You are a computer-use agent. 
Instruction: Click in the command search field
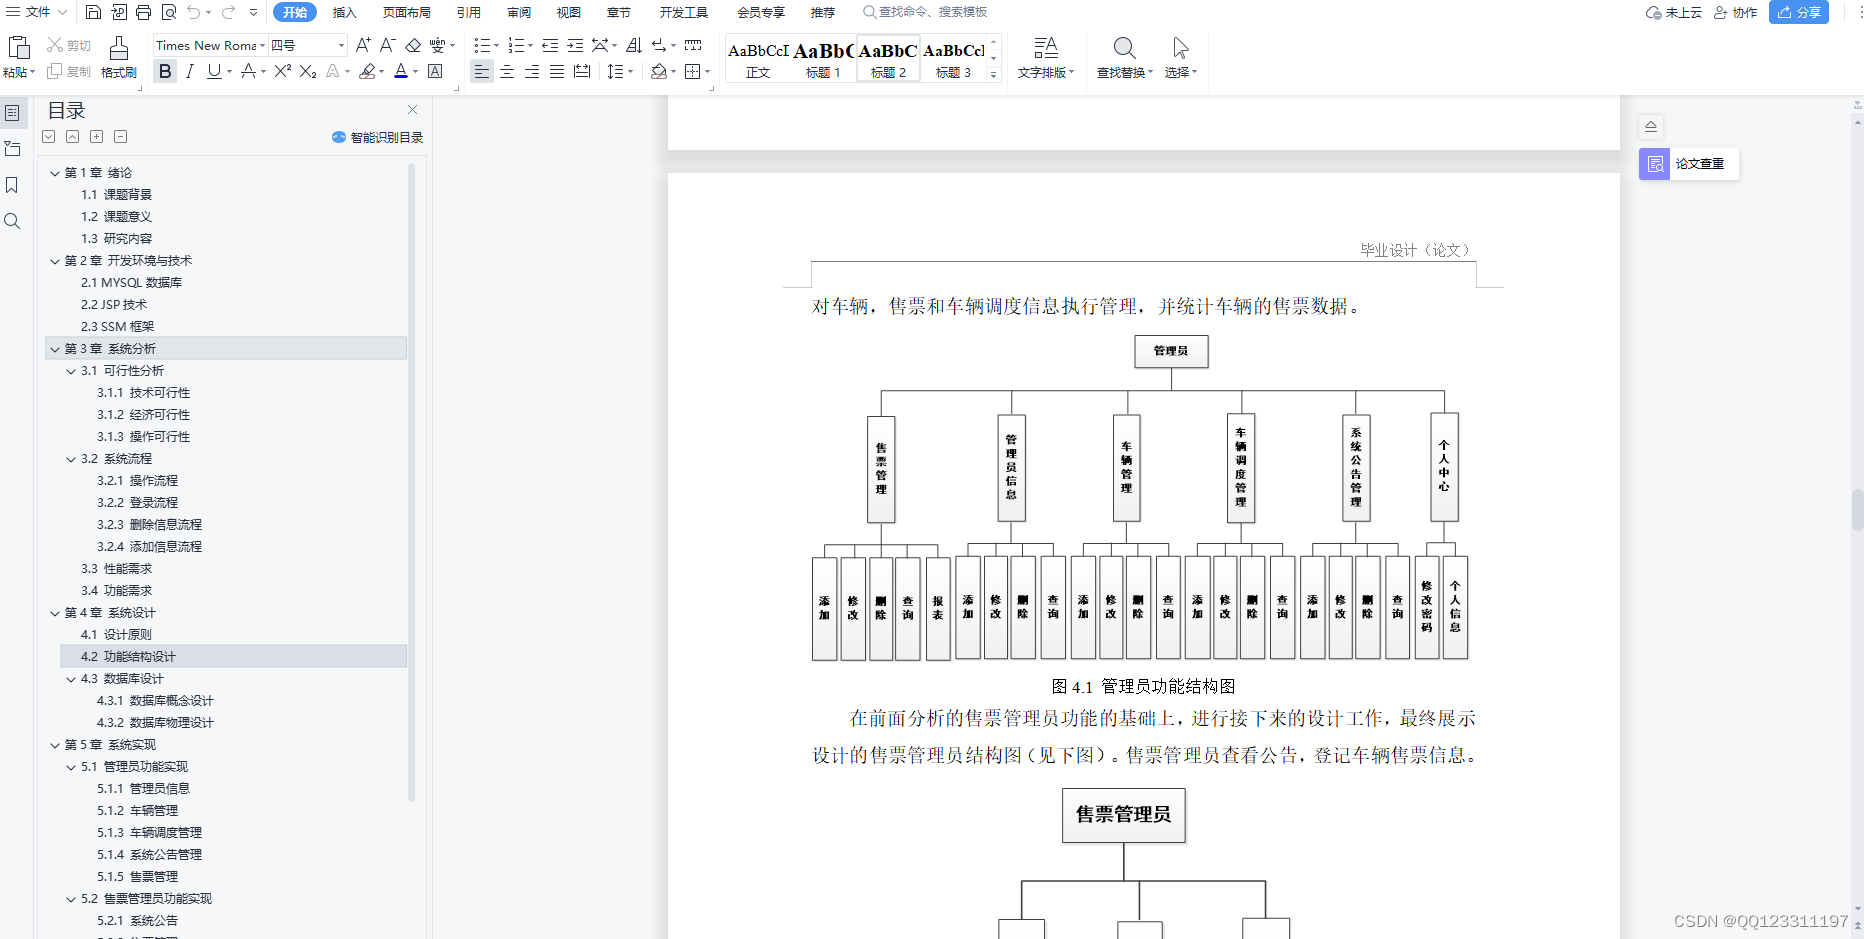[926, 12]
